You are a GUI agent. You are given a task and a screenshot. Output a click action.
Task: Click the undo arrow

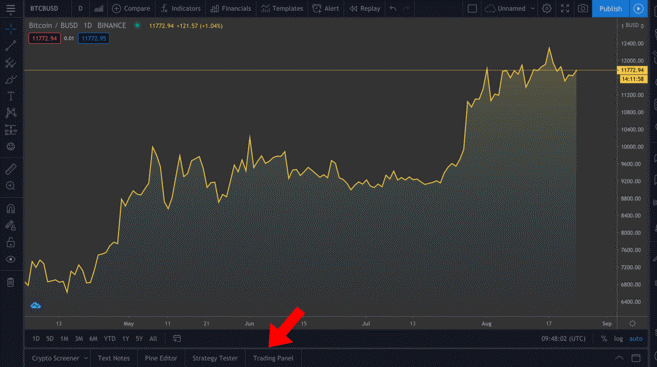click(393, 9)
